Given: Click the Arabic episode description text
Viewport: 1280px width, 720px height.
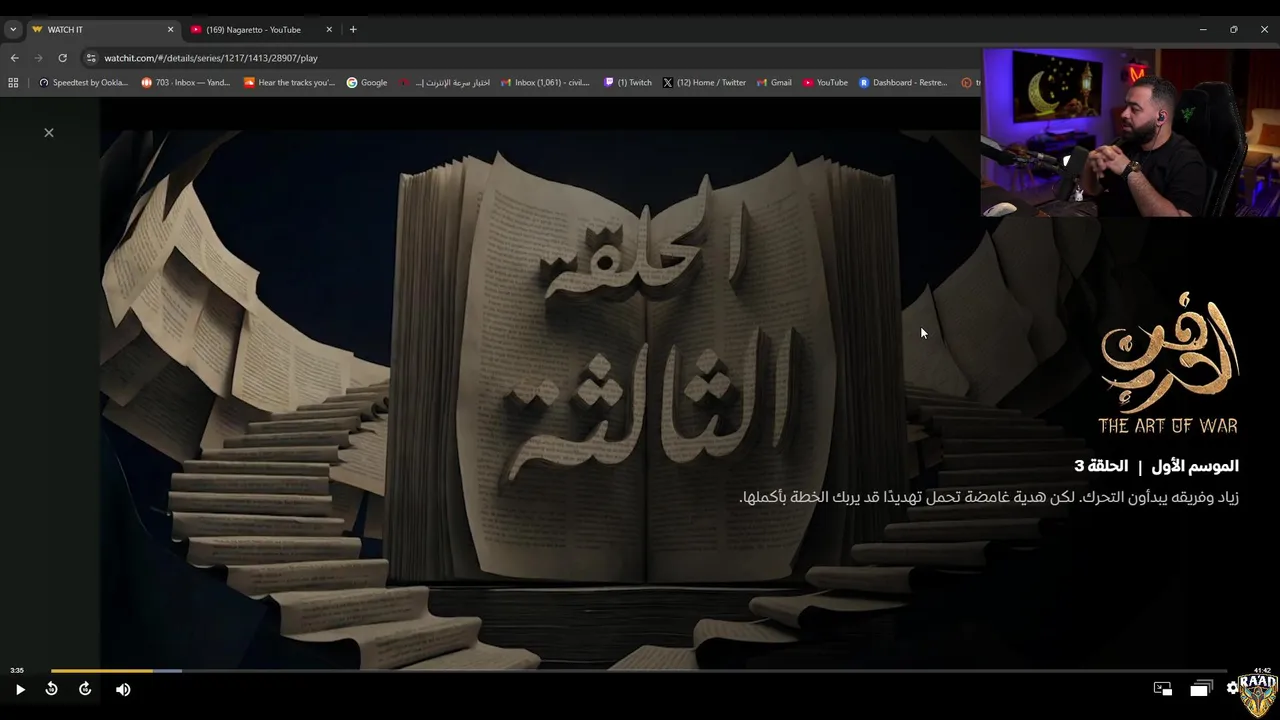Looking at the screenshot, I should 989,497.
